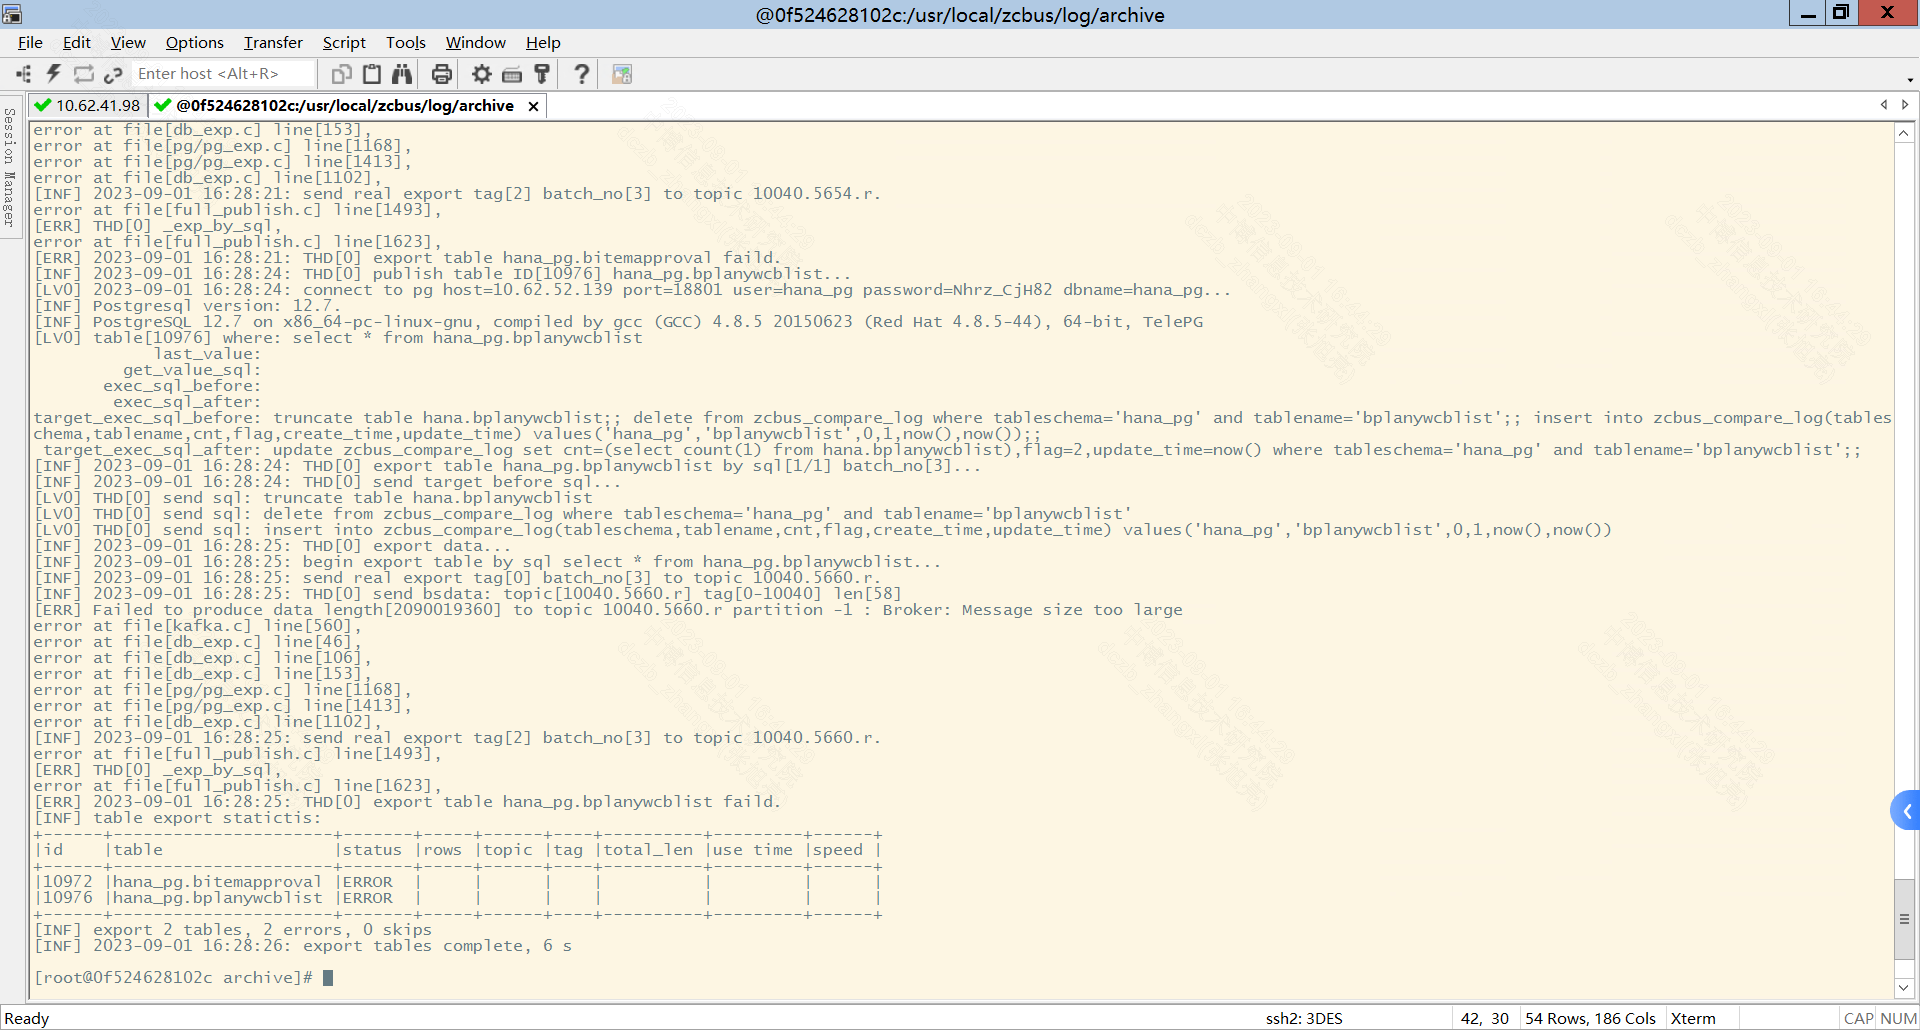Image resolution: width=1920 pixels, height=1030 pixels.
Task: Click the Paste clipboard icon
Action: click(x=372, y=74)
